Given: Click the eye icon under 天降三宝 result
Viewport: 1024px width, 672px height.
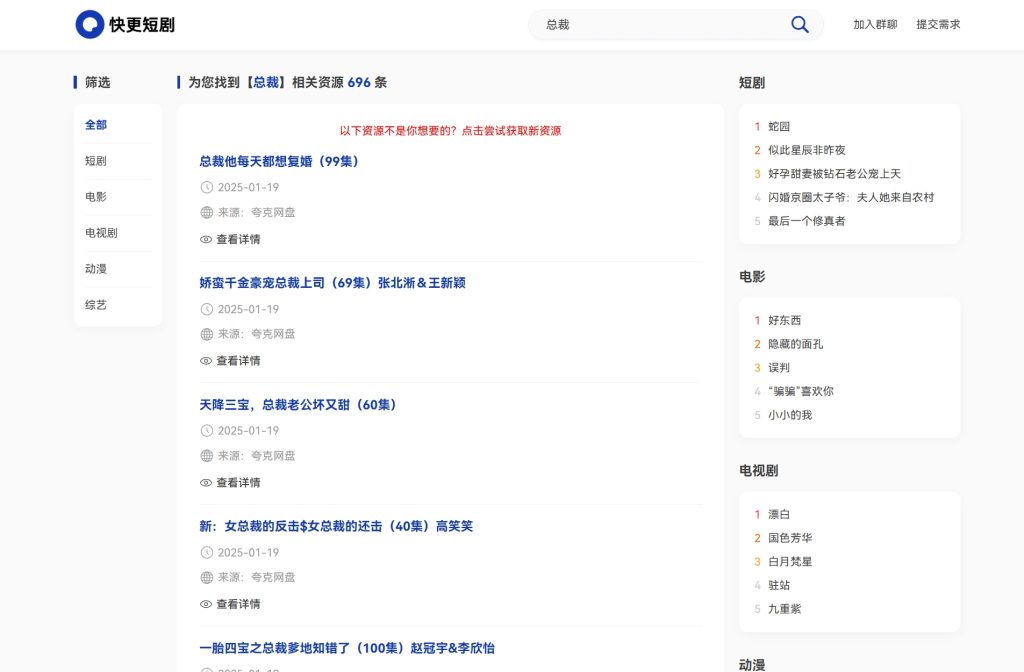Looking at the screenshot, I should pyautogui.click(x=206, y=483).
